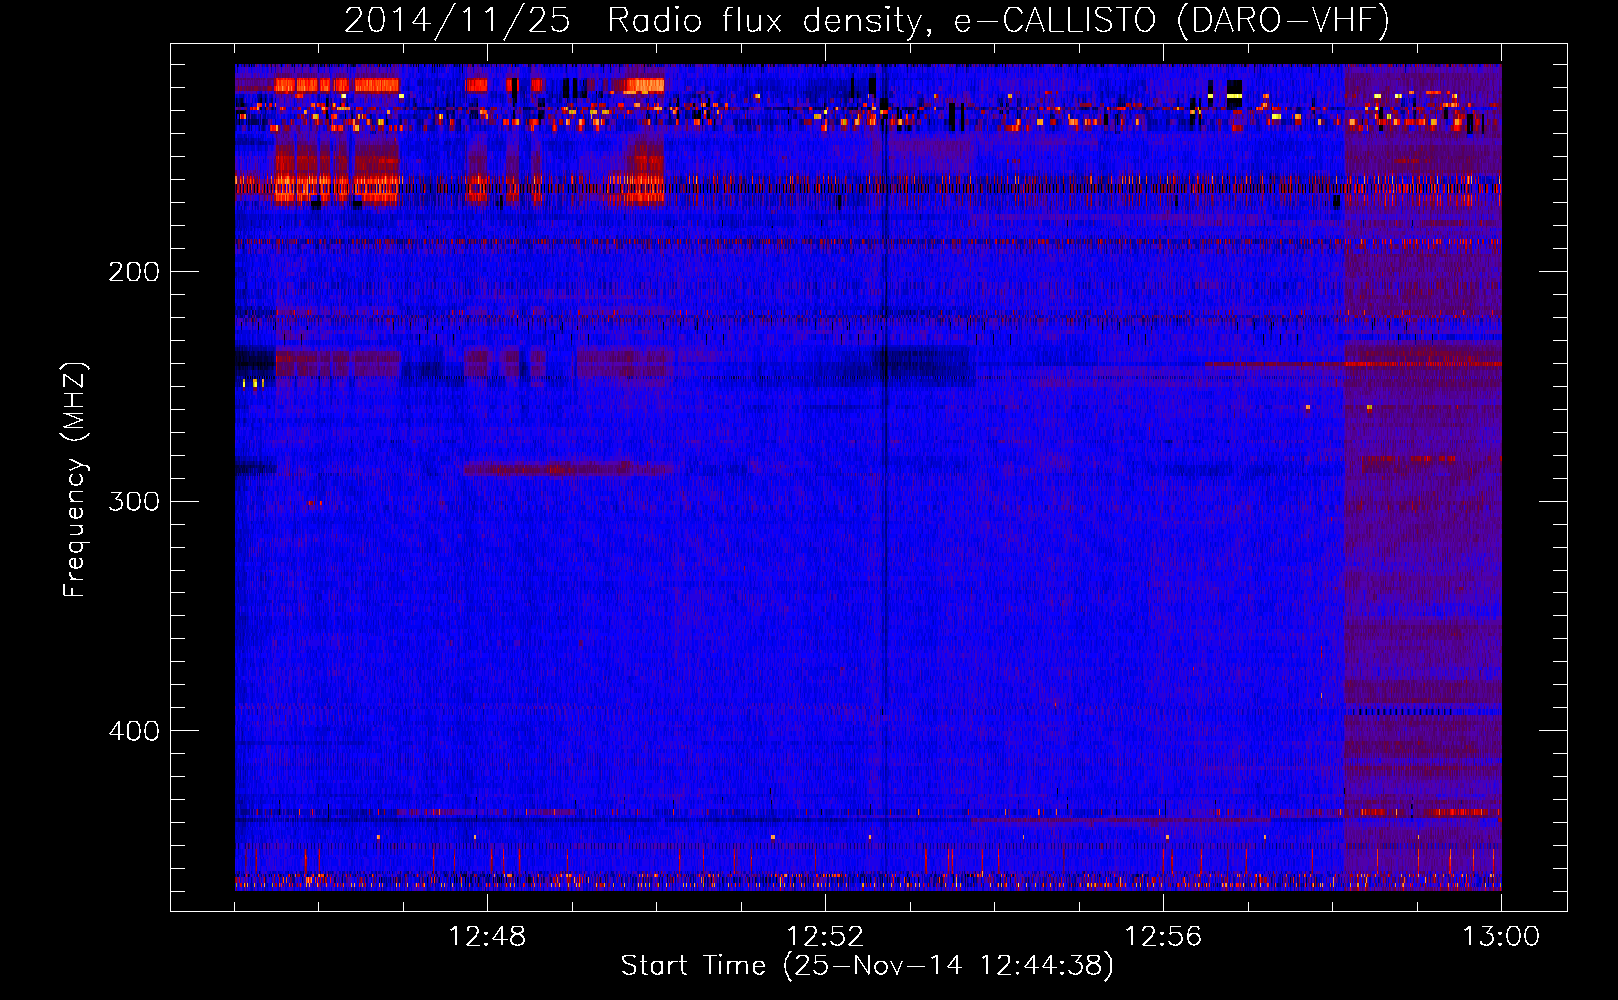Click the 12:56 time tick label
This screenshot has width=1618, height=1000.
coord(1163,937)
